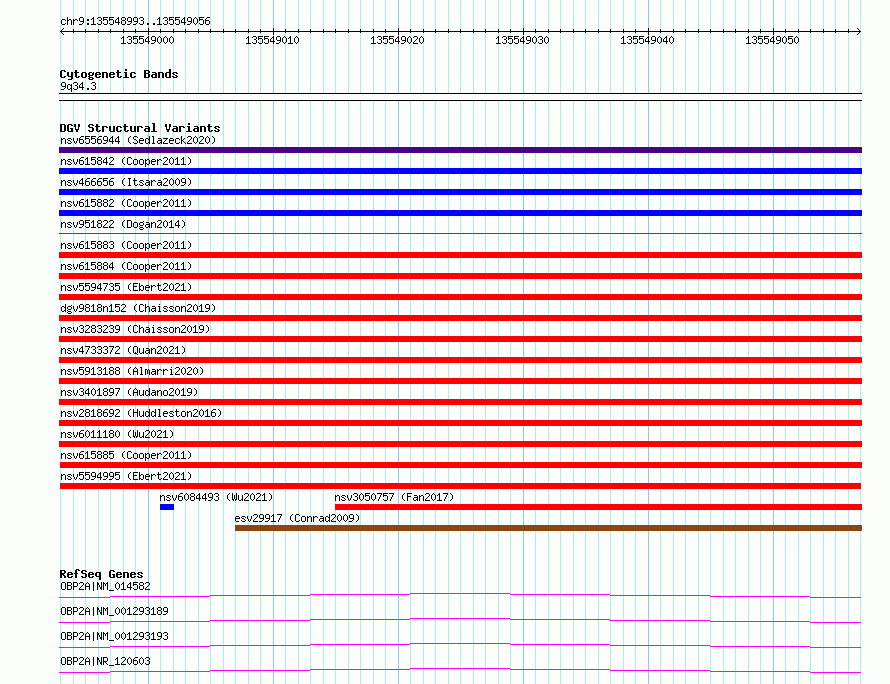
Task: Click ruler position 135549040
Action: (x=647, y=40)
